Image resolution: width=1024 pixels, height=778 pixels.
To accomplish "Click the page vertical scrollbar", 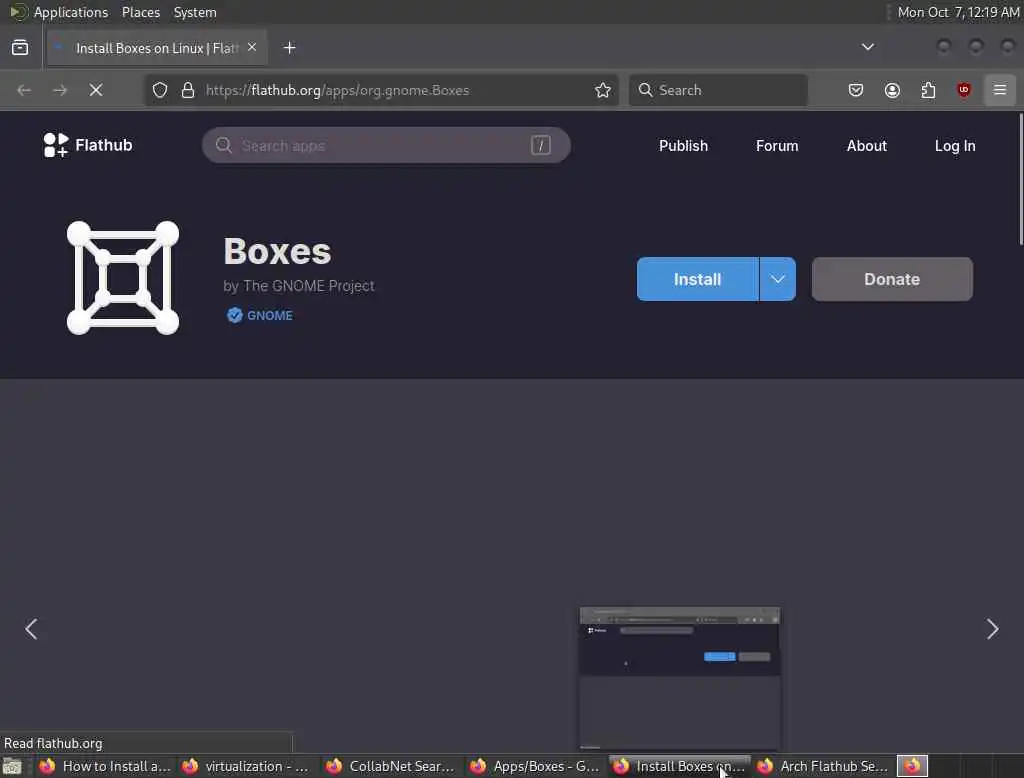I will (x=1020, y=180).
